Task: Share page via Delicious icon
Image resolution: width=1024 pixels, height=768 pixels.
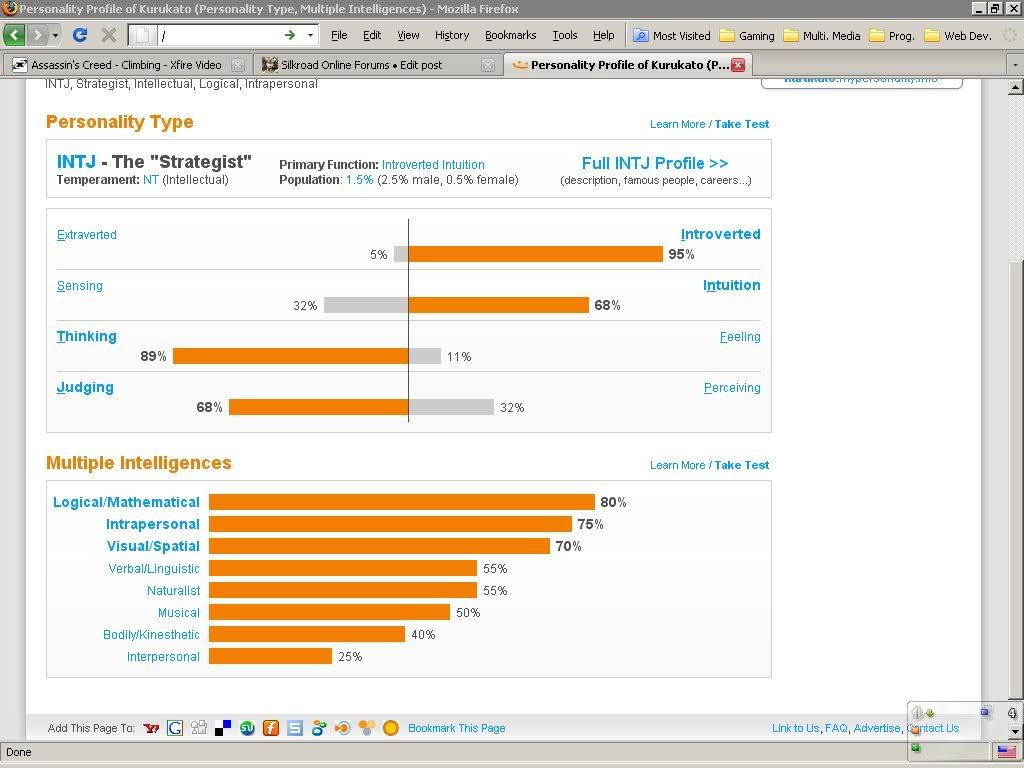Action: click(x=223, y=728)
